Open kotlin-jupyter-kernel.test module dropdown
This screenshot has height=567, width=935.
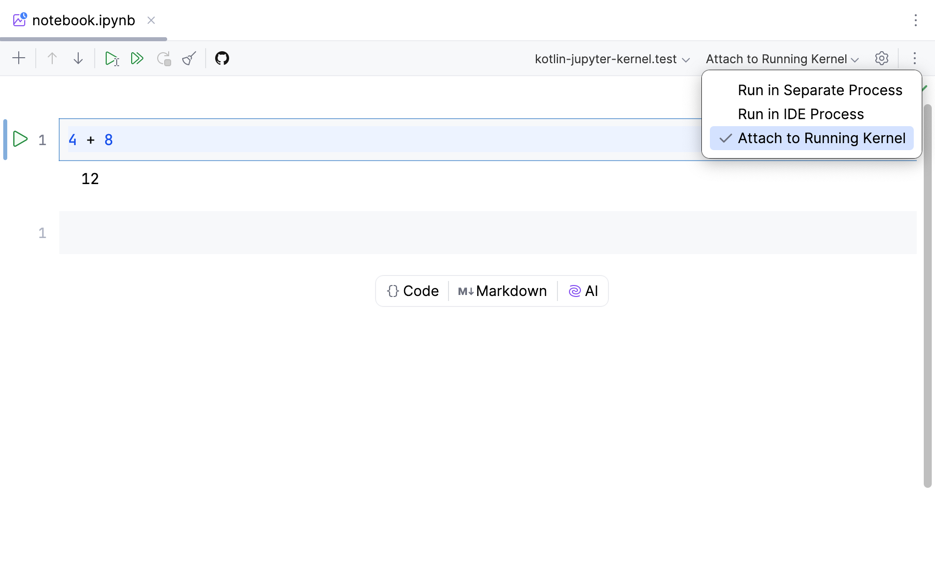[612, 59]
